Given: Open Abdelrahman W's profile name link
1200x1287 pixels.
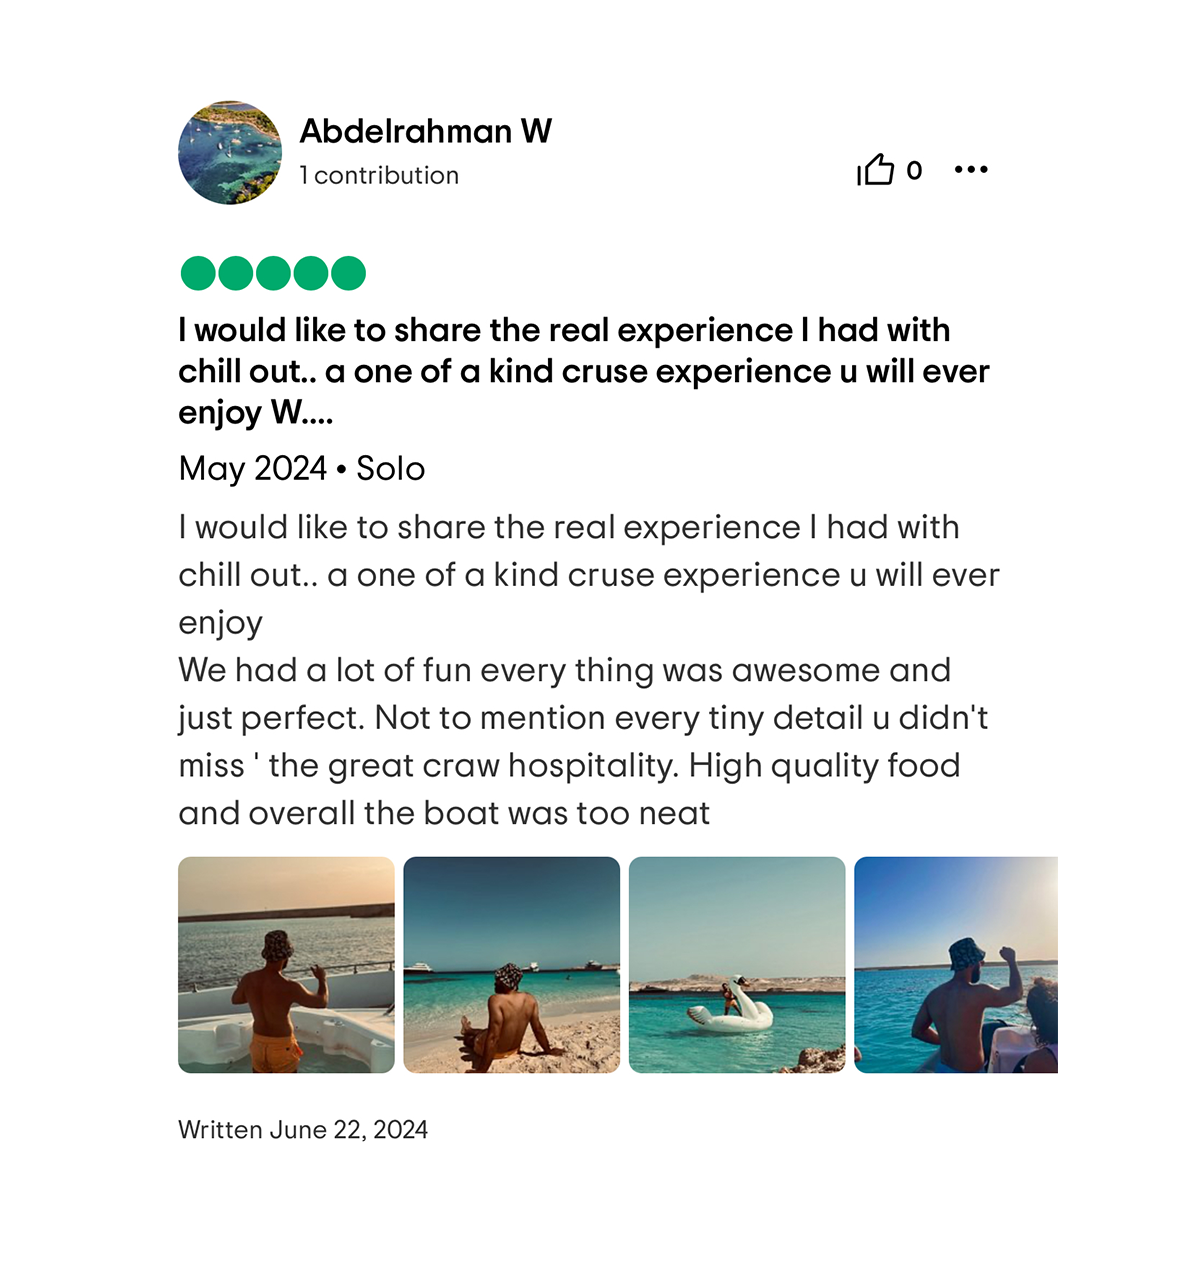Looking at the screenshot, I should click(x=425, y=131).
